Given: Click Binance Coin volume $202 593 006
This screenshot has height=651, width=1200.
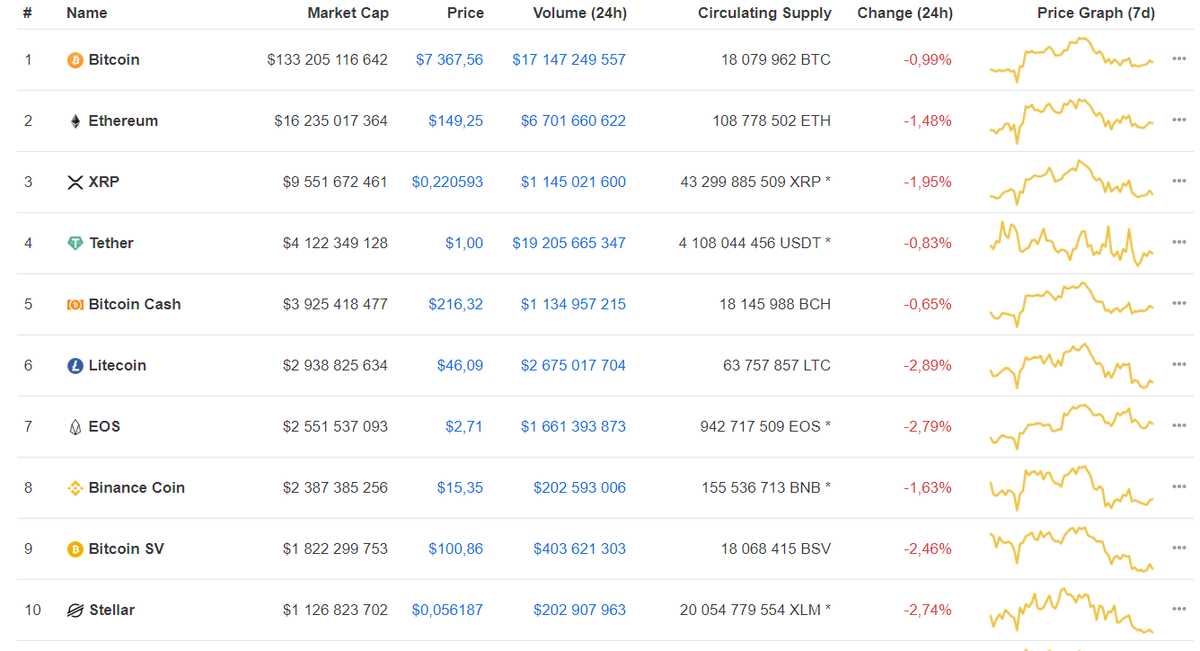Looking at the screenshot, I should pos(579,488).
